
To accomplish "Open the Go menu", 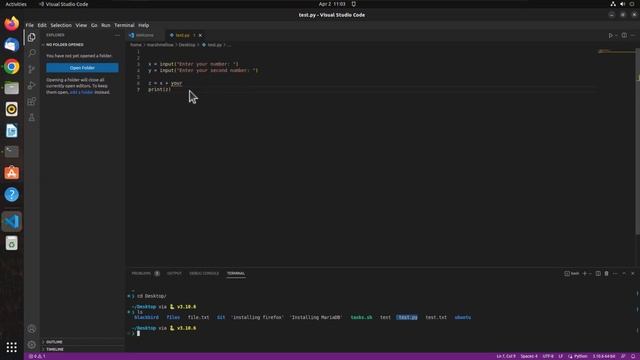I will pos(94,25).
